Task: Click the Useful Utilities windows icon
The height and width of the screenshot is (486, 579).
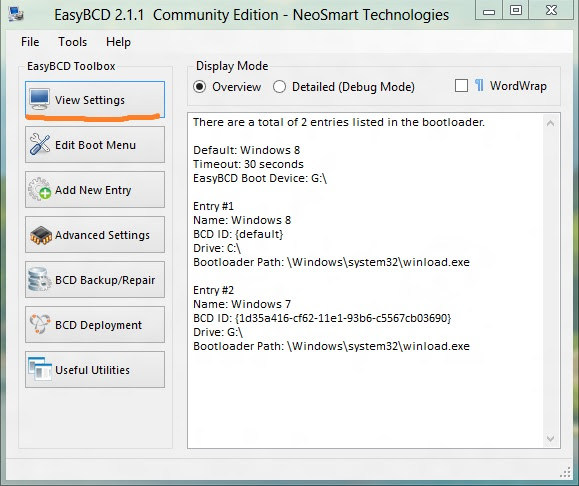Action: point(40,369)
